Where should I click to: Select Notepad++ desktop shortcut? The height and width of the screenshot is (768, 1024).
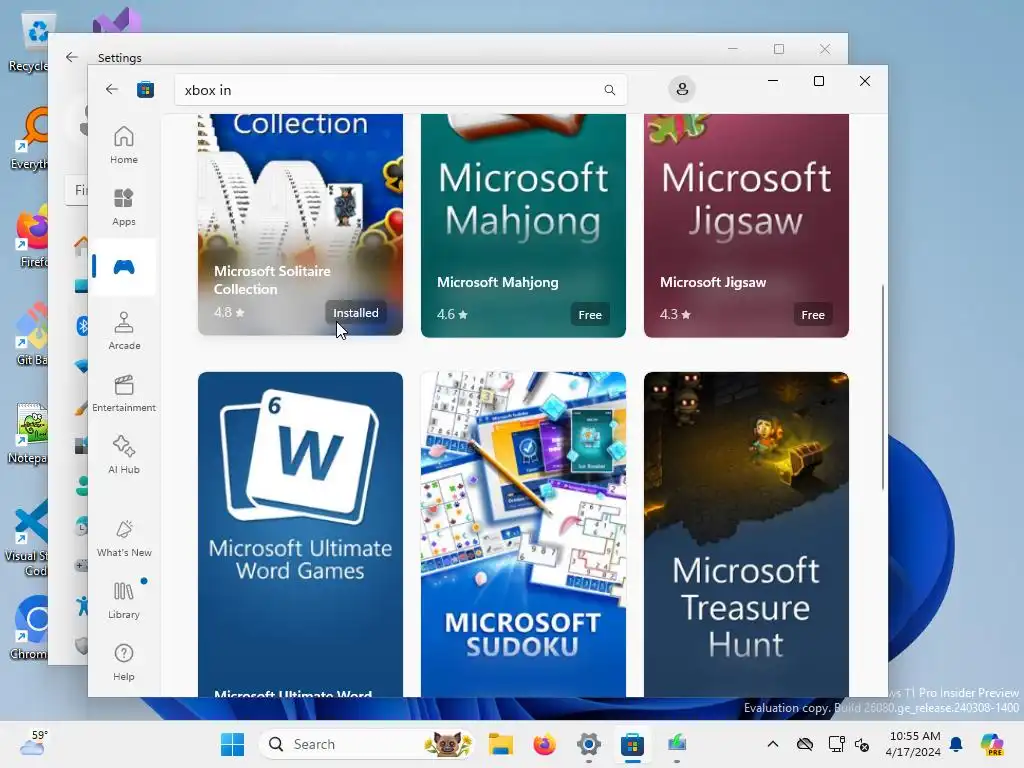[29, 432]
